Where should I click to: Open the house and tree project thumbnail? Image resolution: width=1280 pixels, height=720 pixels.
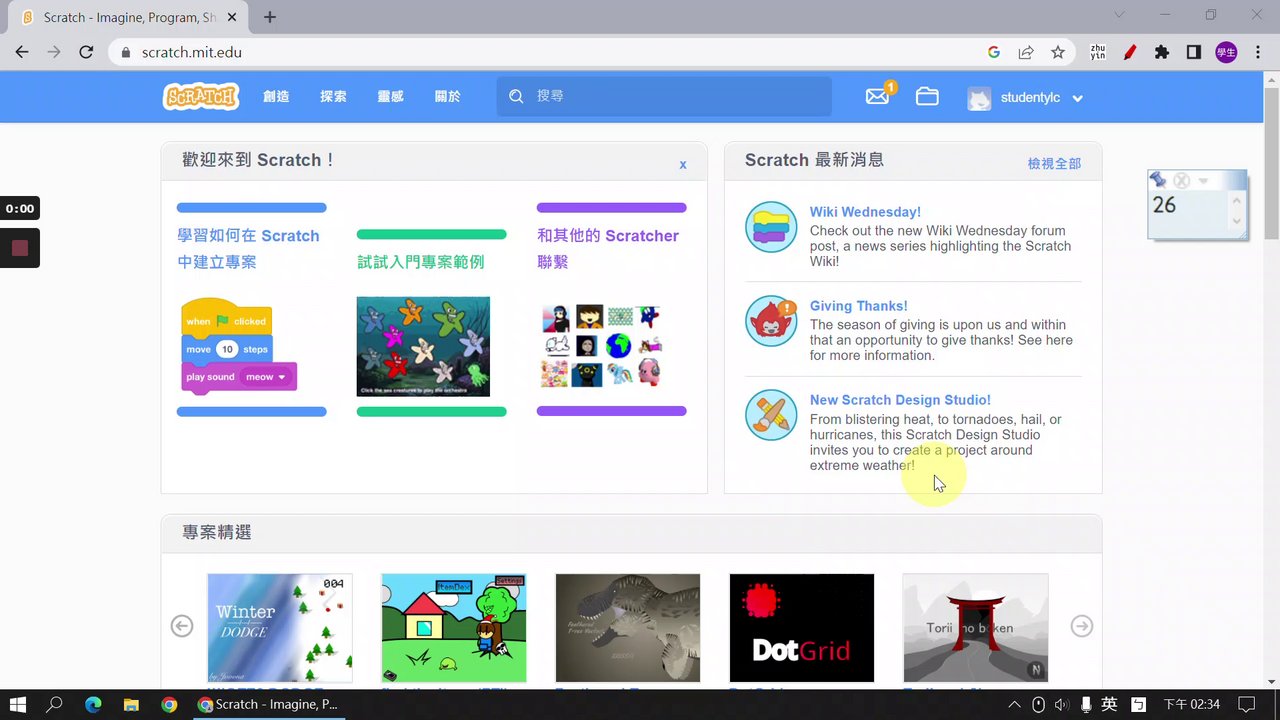pos(454,628)
